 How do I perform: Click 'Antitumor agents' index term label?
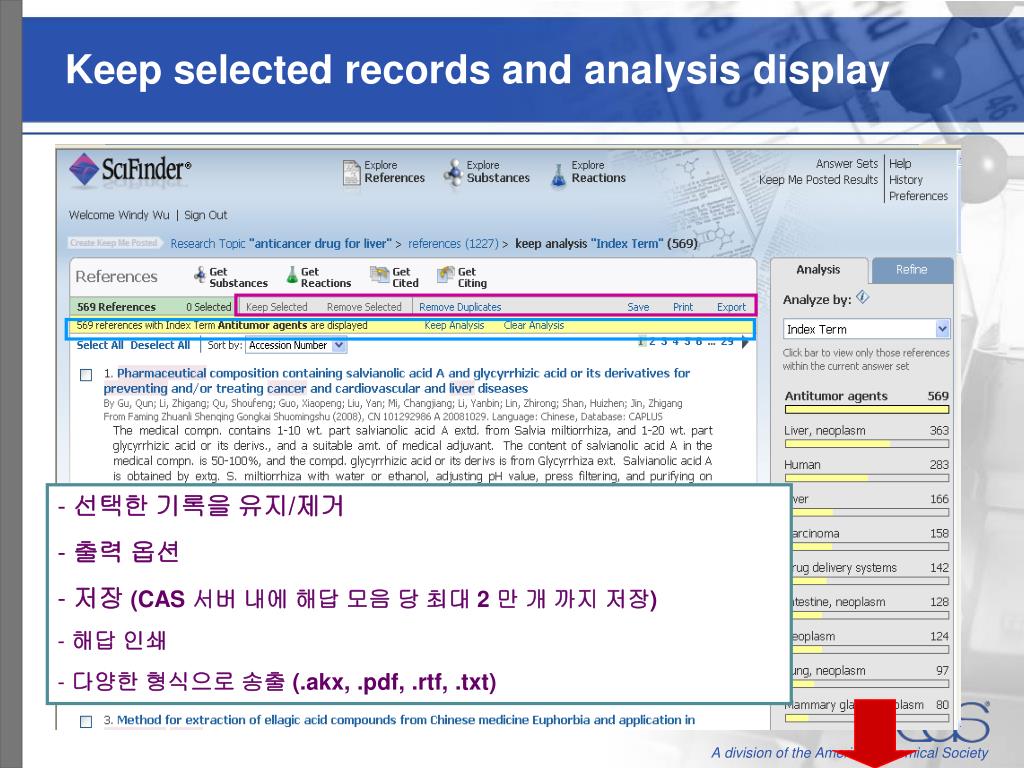[836, 396]
